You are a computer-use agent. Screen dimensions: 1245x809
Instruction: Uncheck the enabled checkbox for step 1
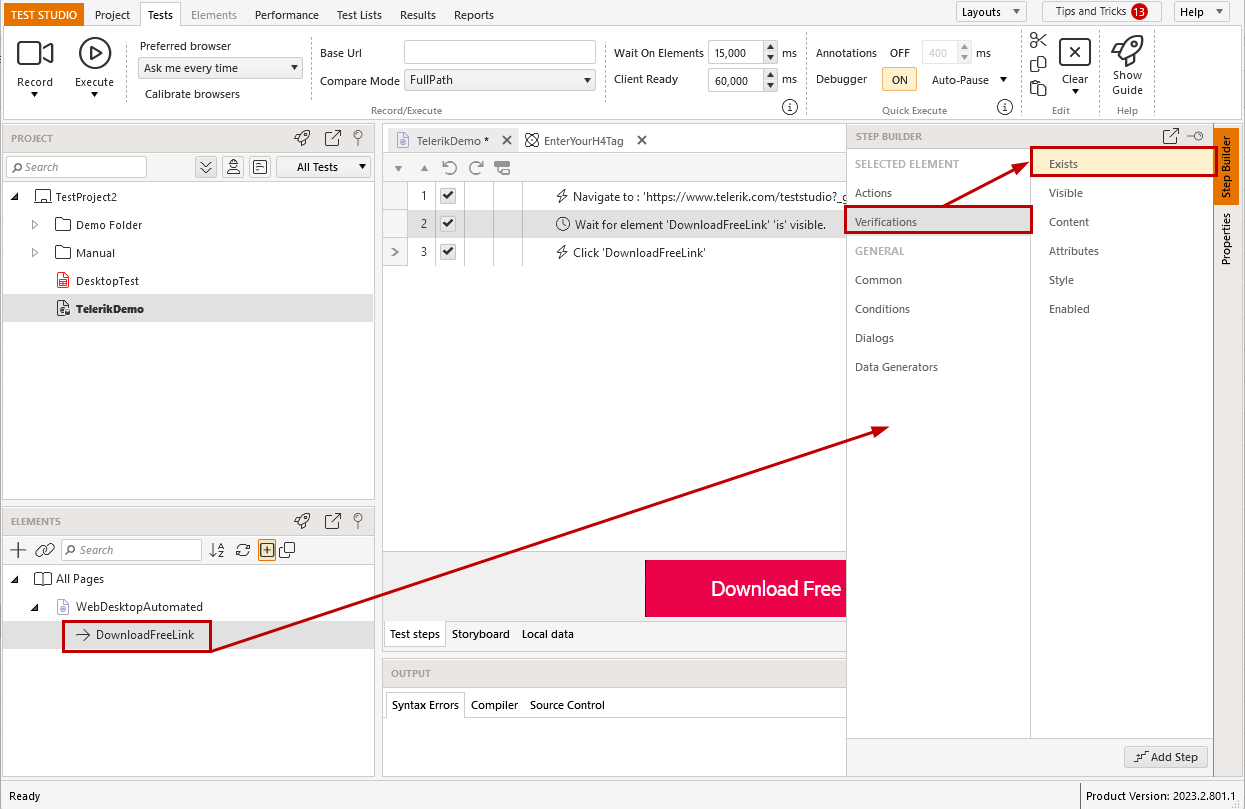point(448,196)
